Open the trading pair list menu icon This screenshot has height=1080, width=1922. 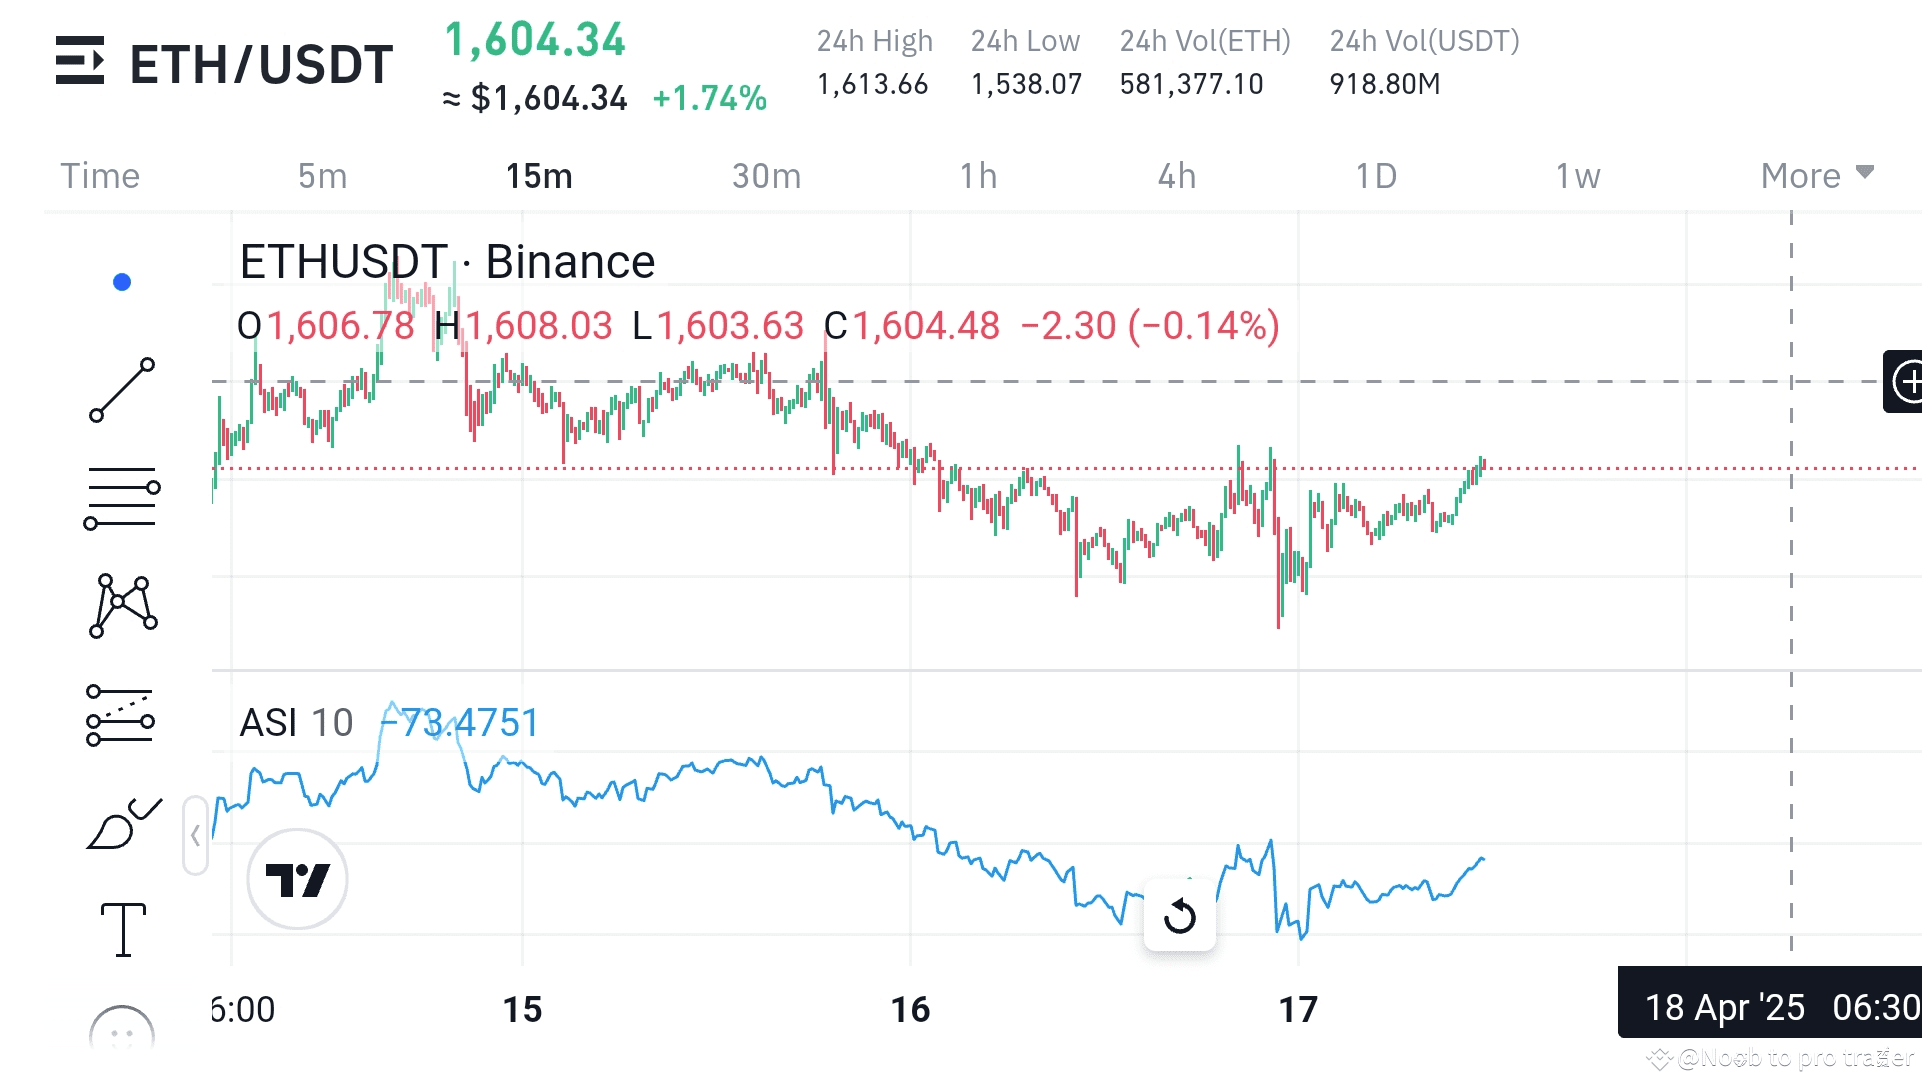click(x=80, y=61)
